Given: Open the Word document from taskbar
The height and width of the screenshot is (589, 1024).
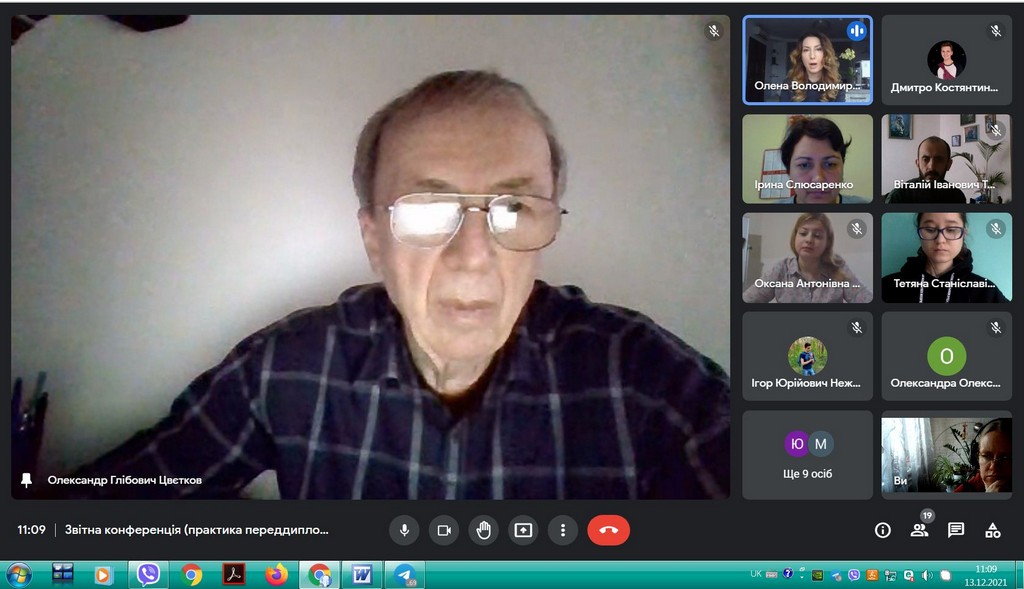Looking at the screenshot, I should tap(361, 575).
